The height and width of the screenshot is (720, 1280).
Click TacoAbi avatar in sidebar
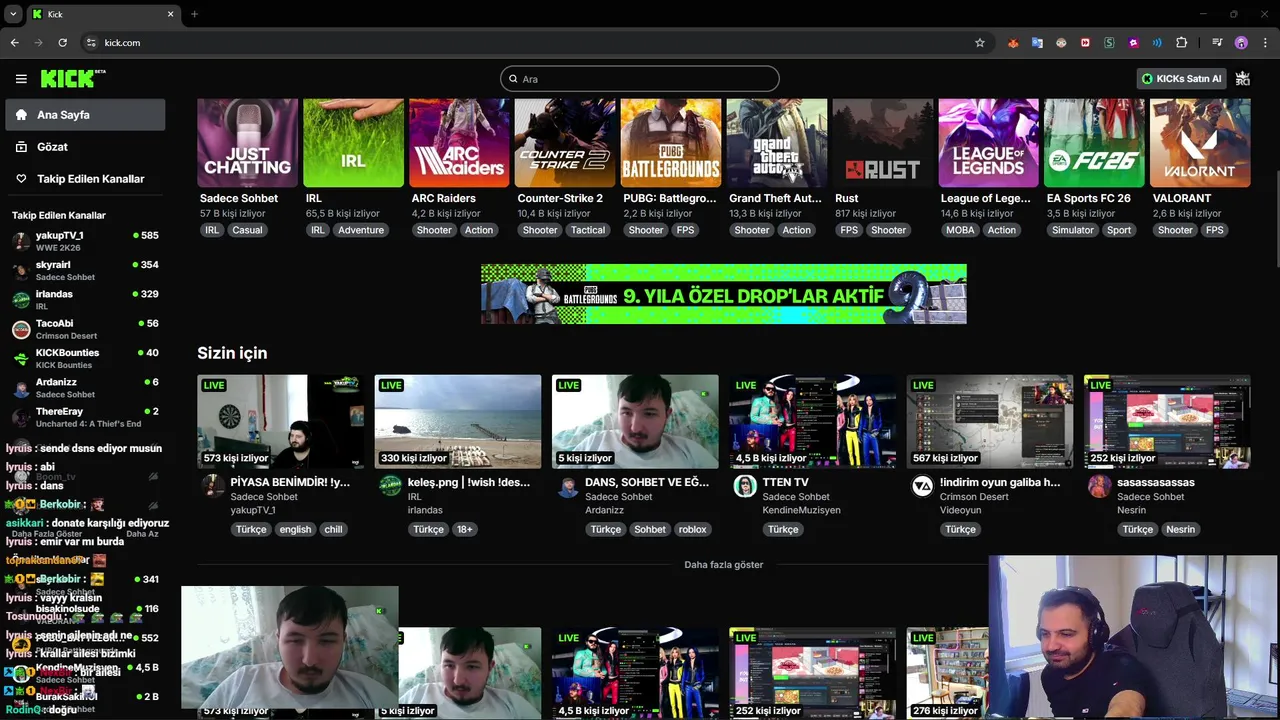[20, 329]
